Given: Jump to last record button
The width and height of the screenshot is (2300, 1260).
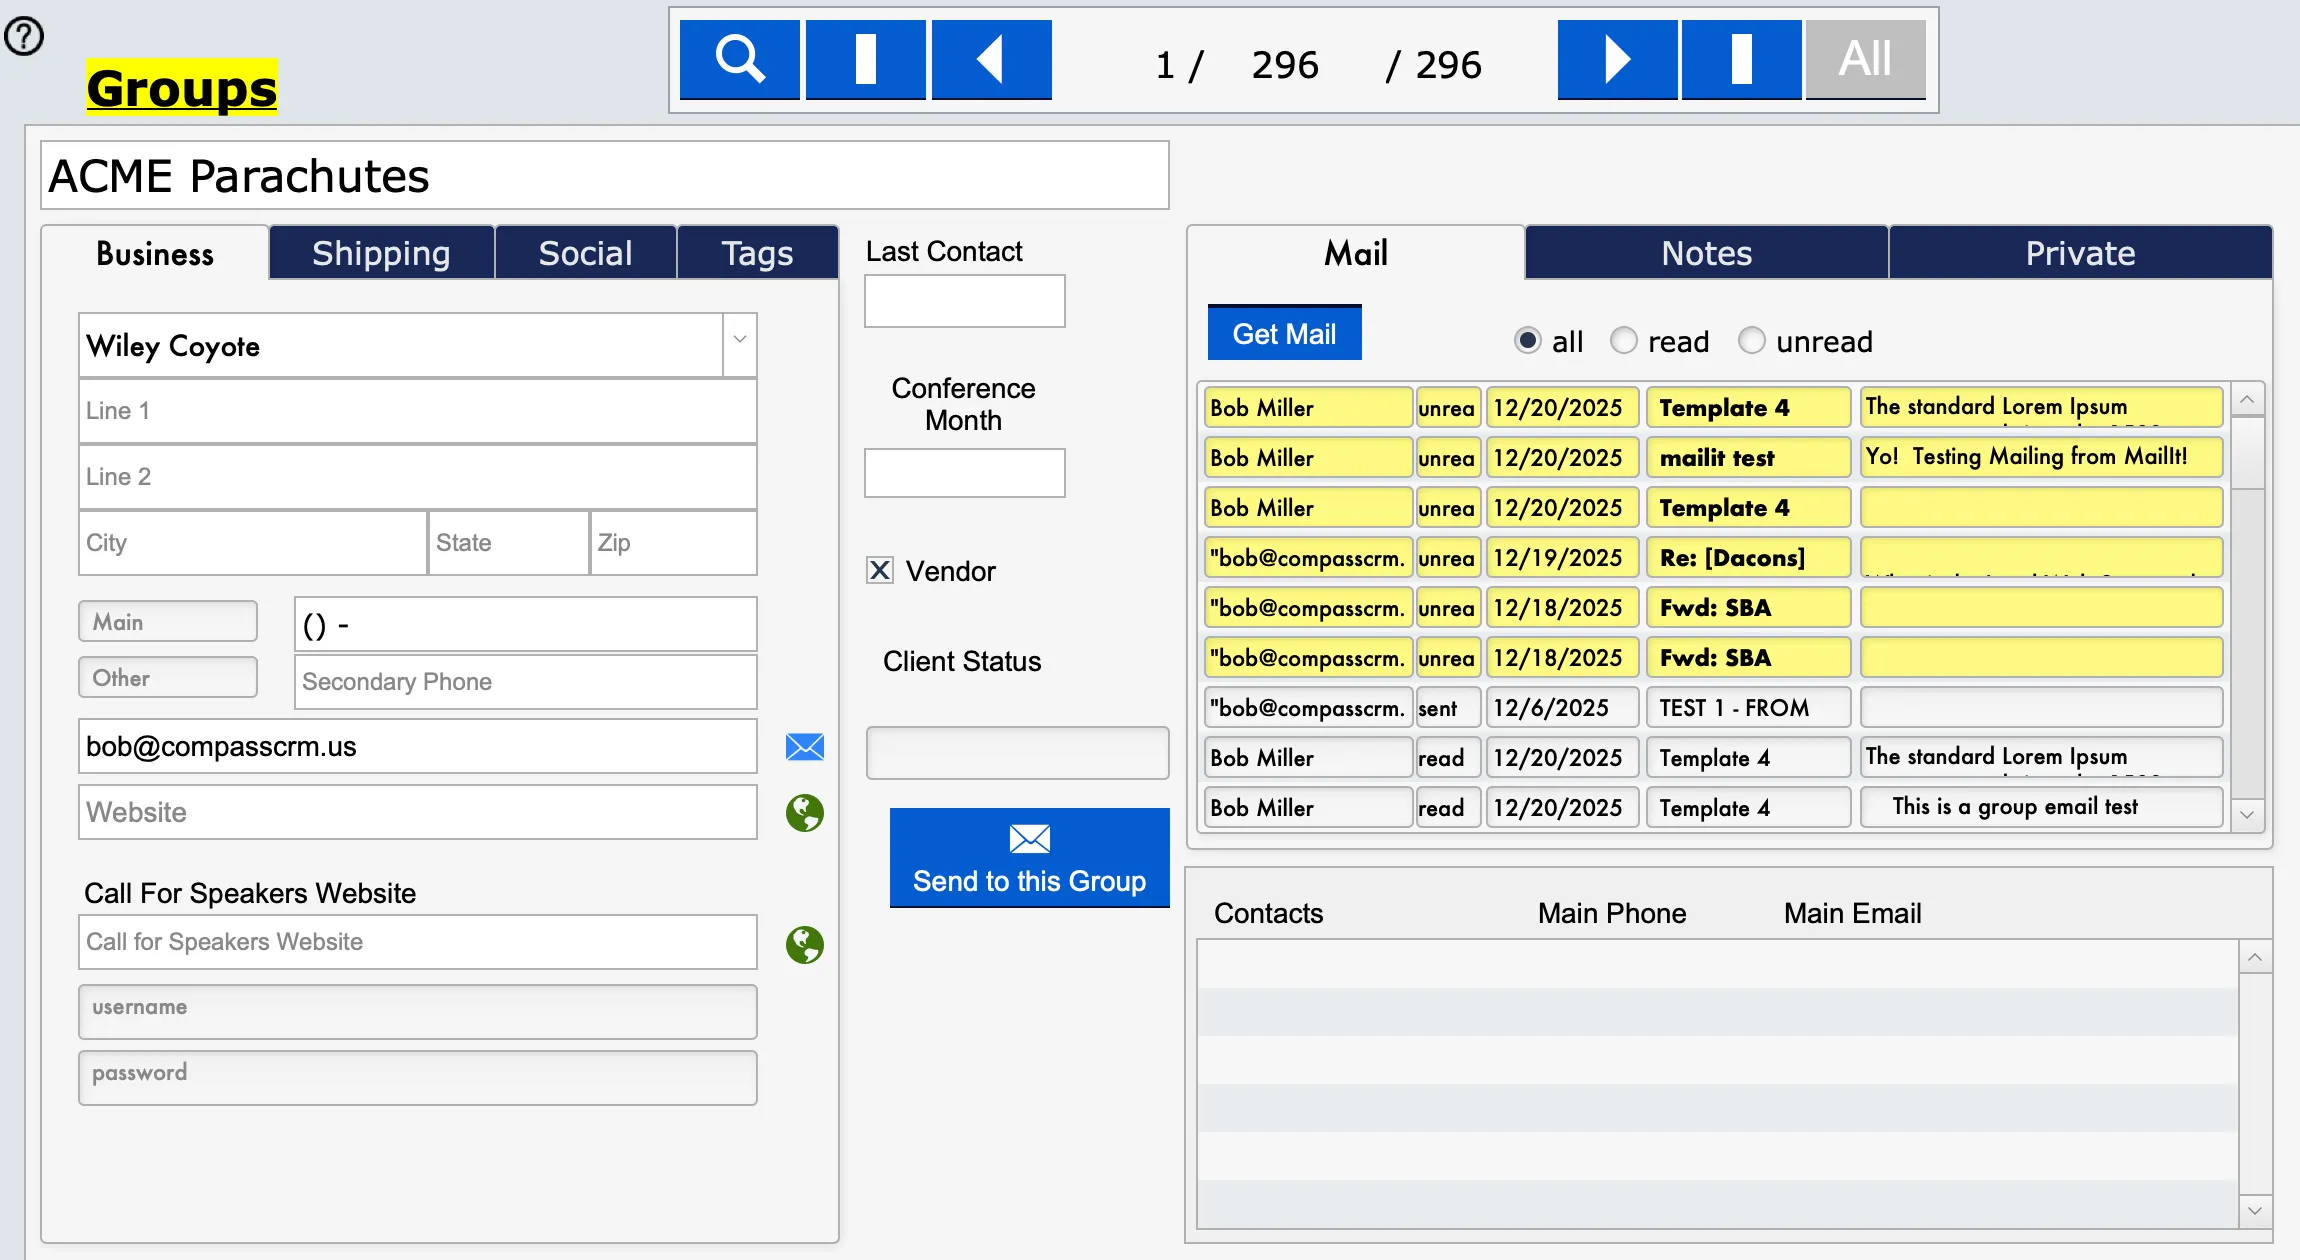Looking at the screenshot, I should [x=1741, y=59].
